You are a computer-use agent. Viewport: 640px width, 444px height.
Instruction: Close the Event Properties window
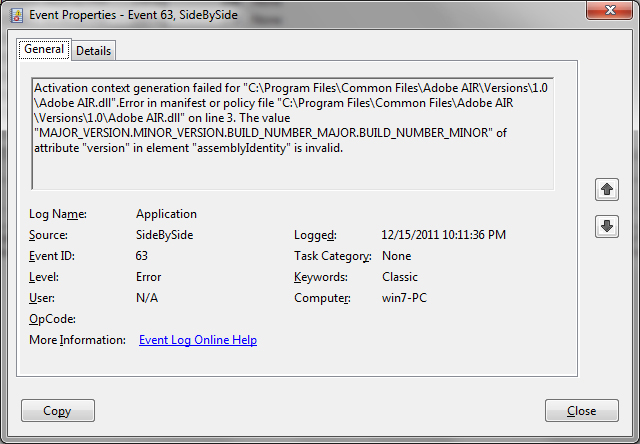tap(610, 10)
